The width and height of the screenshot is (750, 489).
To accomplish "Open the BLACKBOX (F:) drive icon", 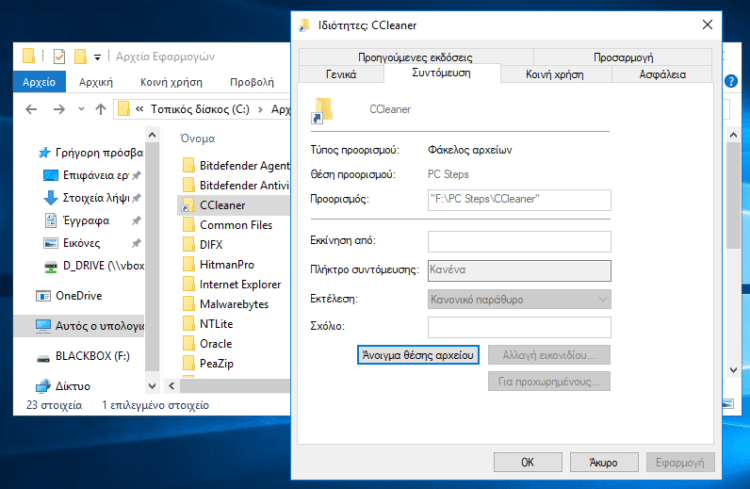I will [43, 357].
